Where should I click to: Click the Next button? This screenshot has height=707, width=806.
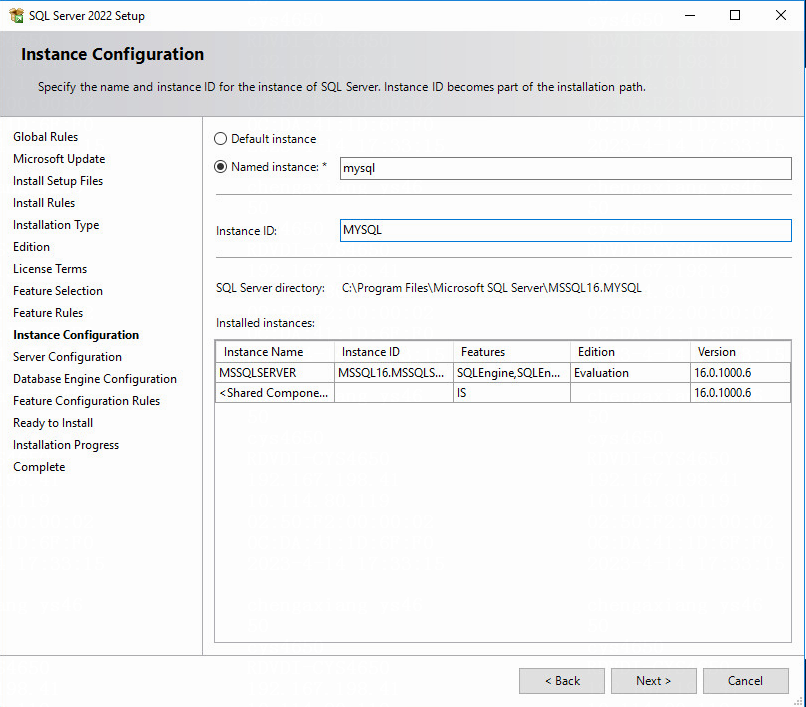click(x=653, y=681)
